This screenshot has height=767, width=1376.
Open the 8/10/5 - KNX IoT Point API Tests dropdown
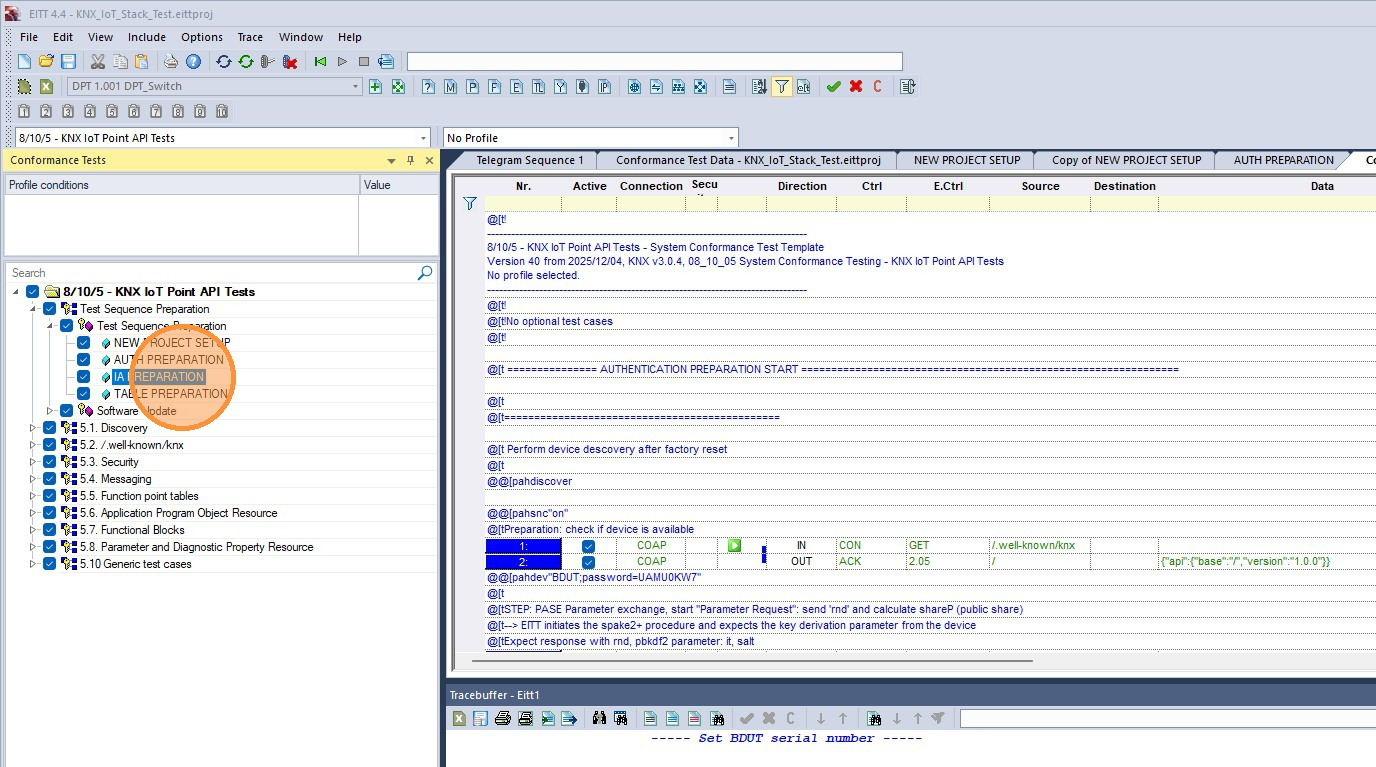(x=423, y=138)
